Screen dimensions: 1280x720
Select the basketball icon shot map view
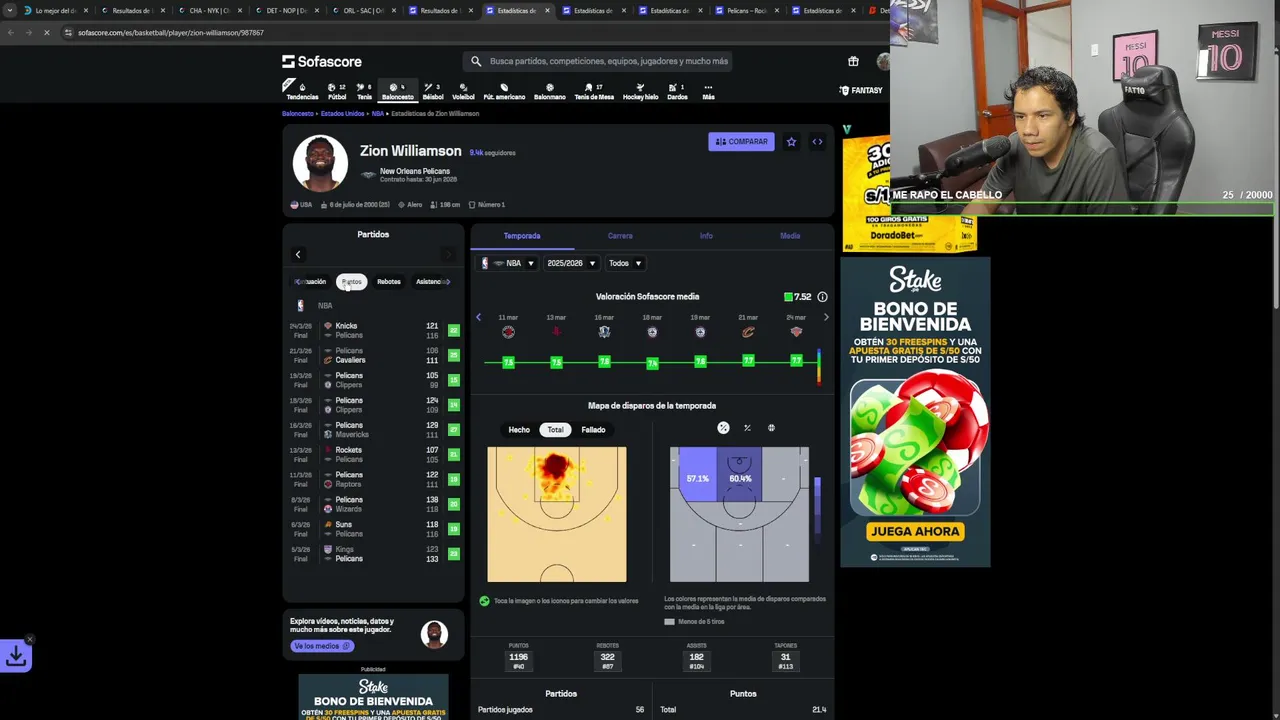(x=771, y=428)
